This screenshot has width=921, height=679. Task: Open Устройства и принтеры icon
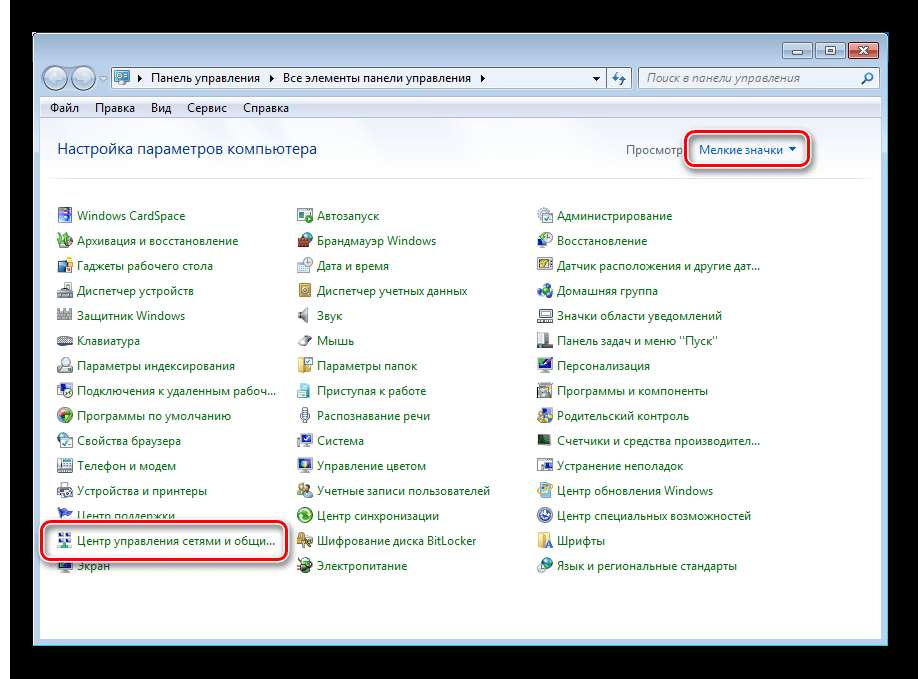[65, 490]
